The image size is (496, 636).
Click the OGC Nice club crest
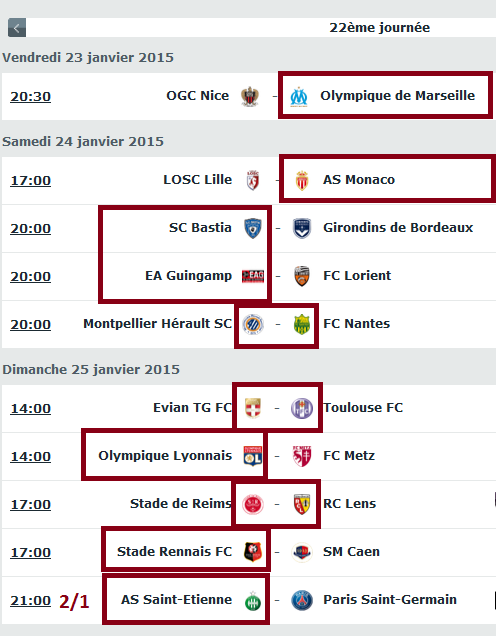(249, 97)
